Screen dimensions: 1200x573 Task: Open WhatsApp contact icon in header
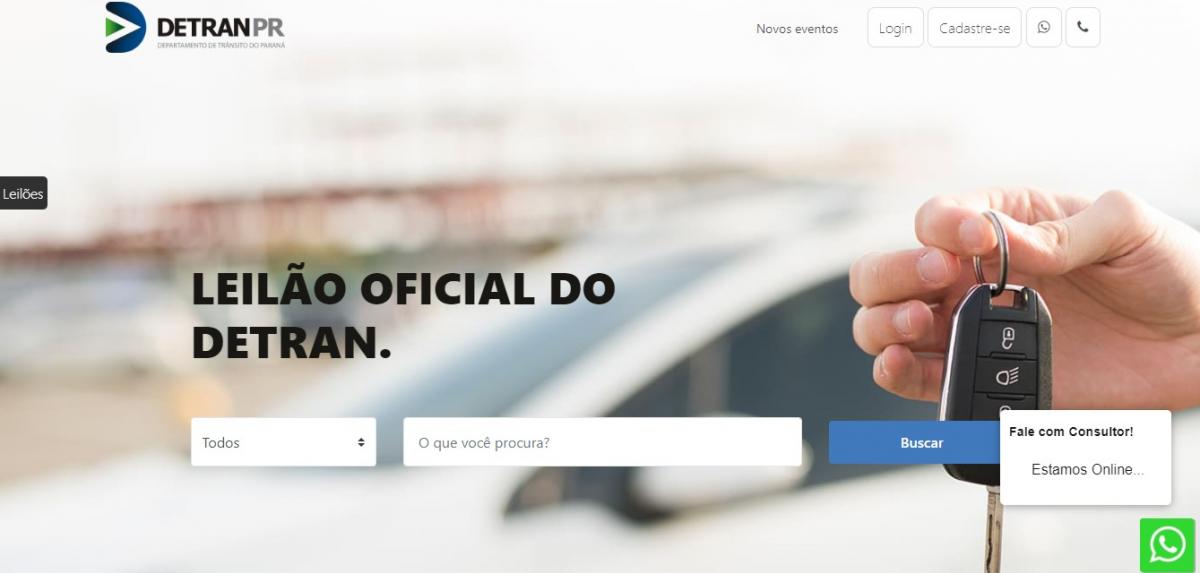(x=1044, y=28)
